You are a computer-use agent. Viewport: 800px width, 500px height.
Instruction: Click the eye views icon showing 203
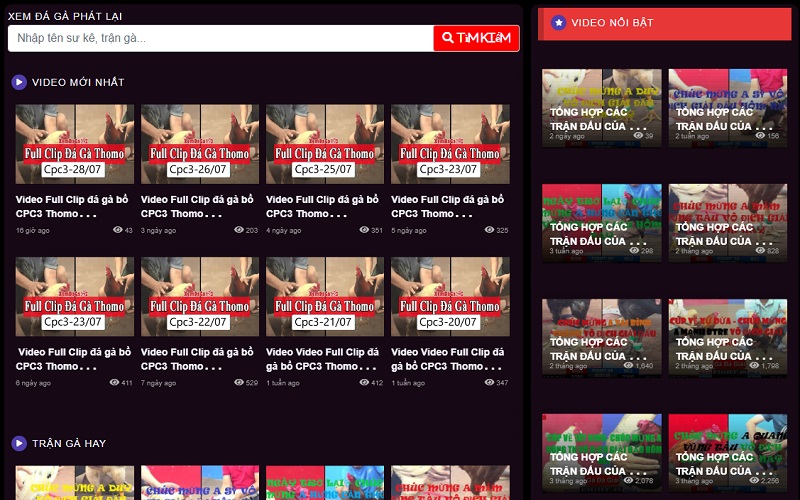(x=239, y=230)
